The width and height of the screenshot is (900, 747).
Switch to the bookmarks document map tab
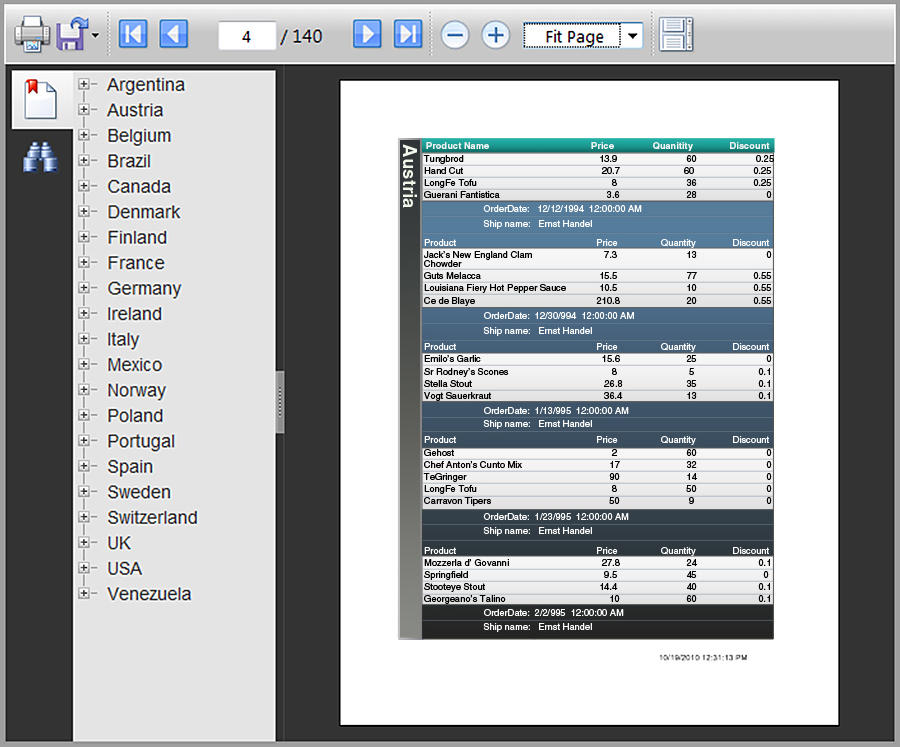point(40,98)
